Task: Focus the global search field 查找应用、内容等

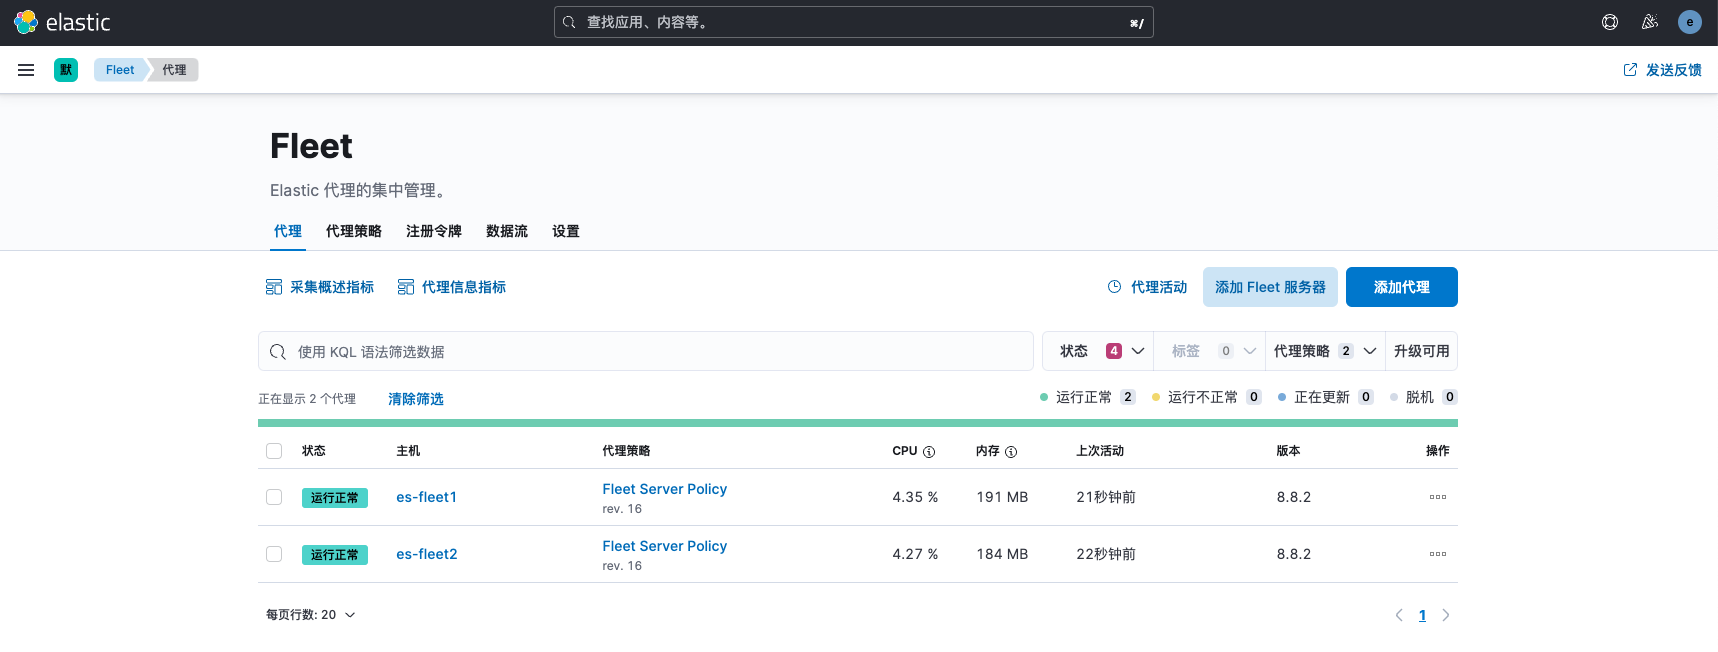Action: pyautogui.click(x=854, y=22)
